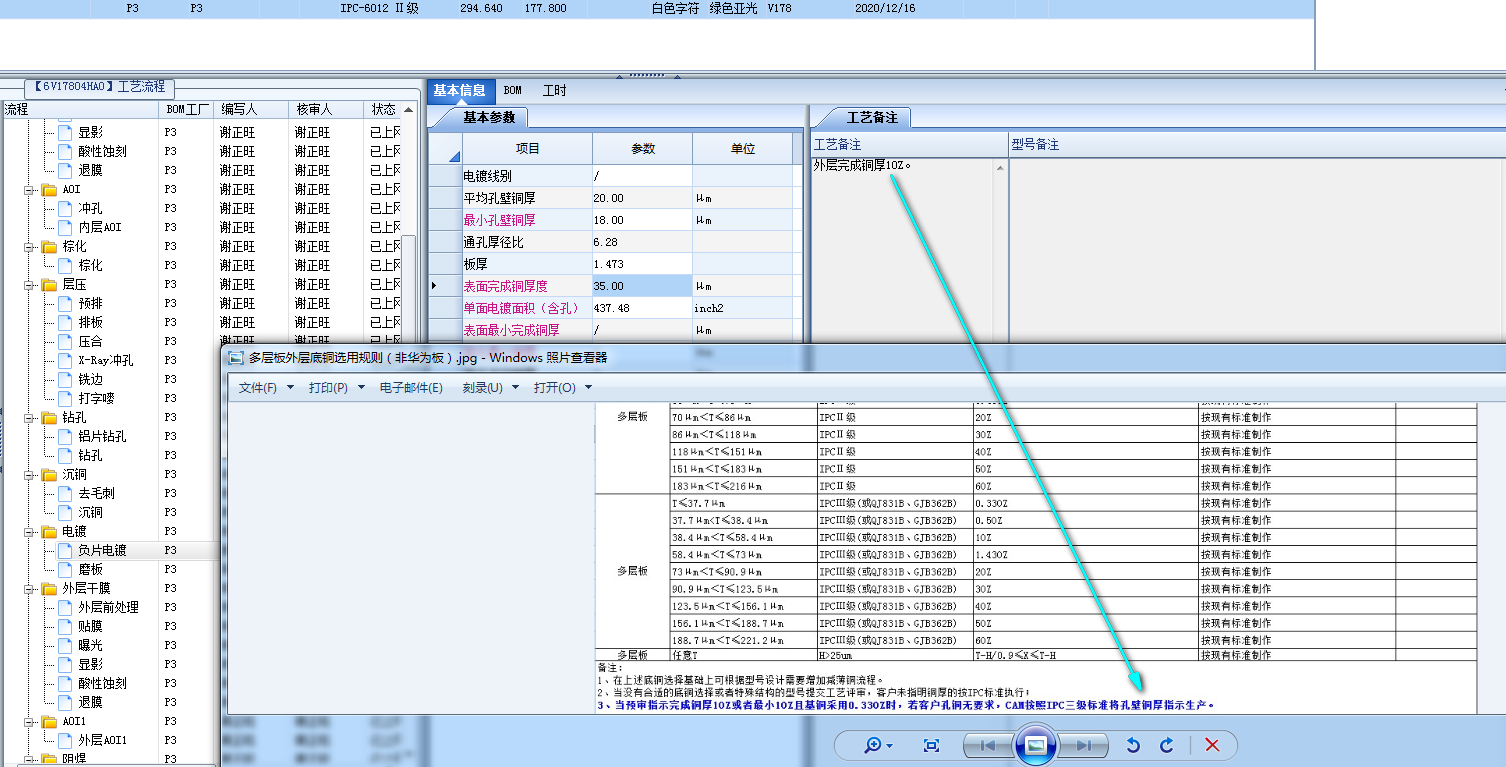Switch to 工时 tab
This screenshot has height=767, width=1506.
pos(554,90)
